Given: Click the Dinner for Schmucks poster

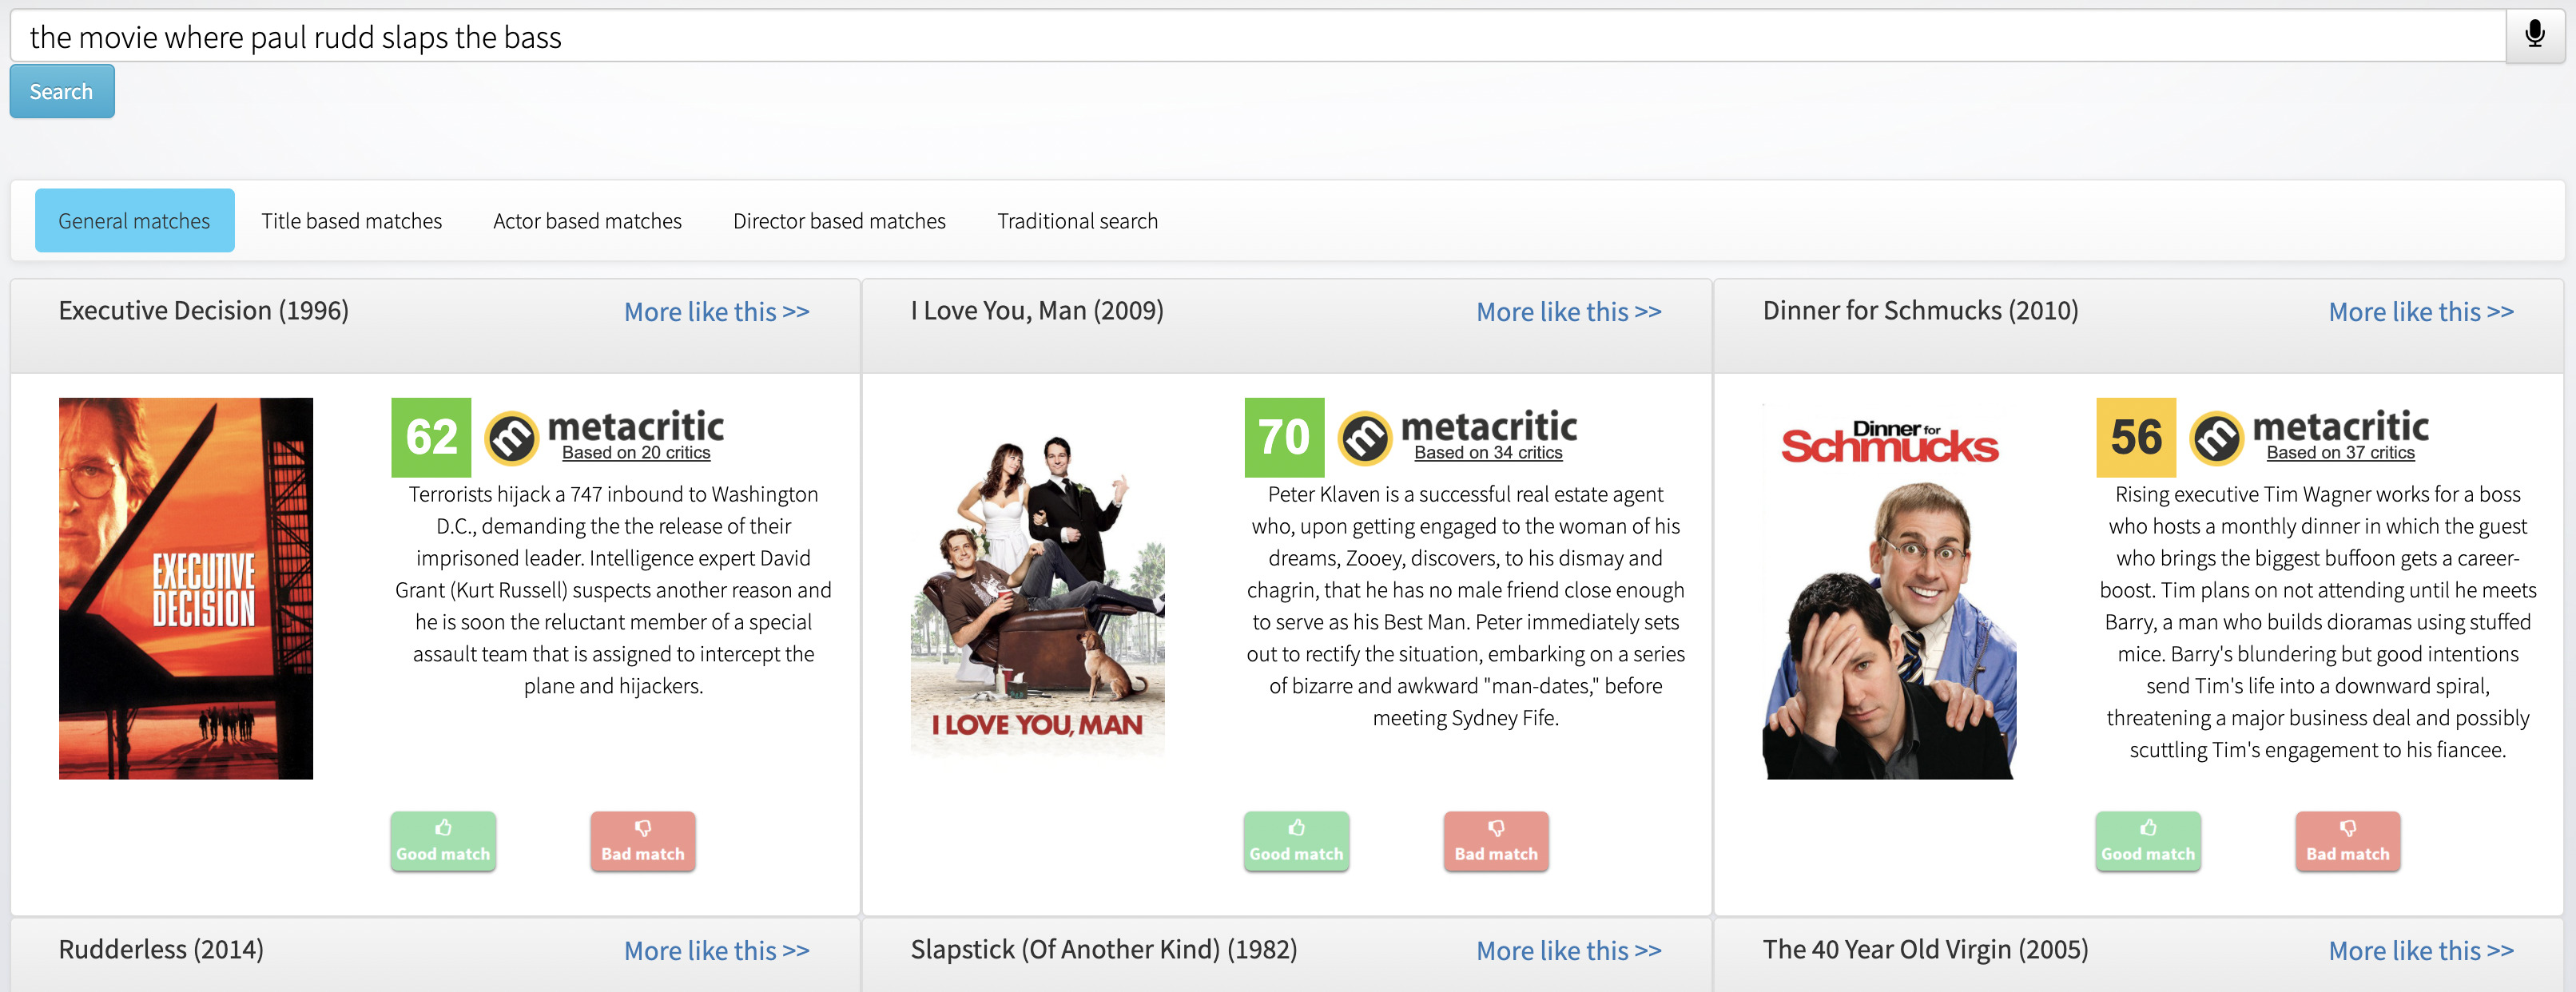Looking at the screenshot, I should point(1890,588).
